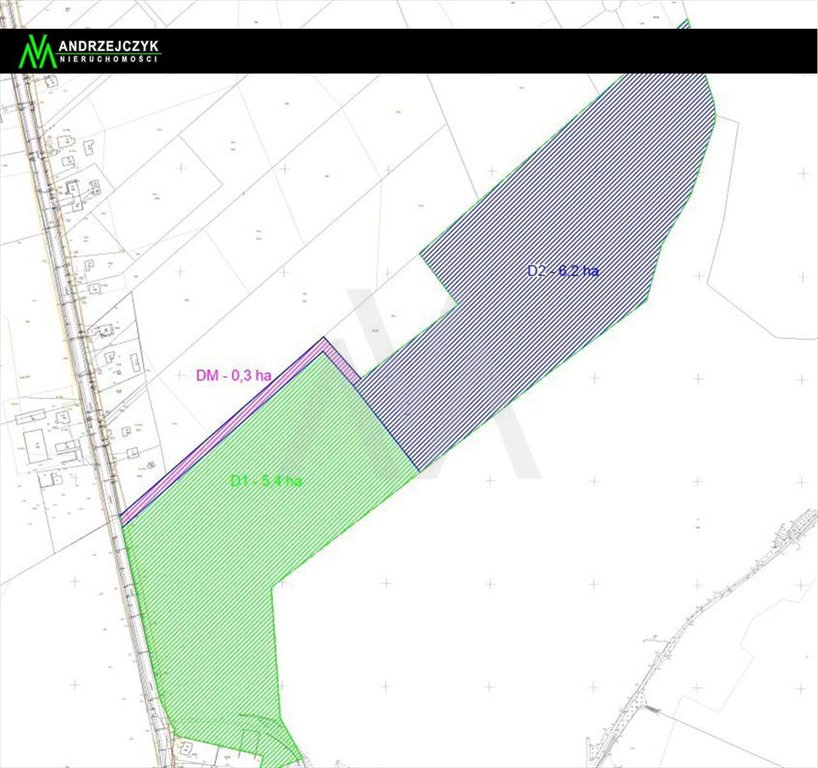Click the empty black header banner area
818x768 pixels.
480,50
